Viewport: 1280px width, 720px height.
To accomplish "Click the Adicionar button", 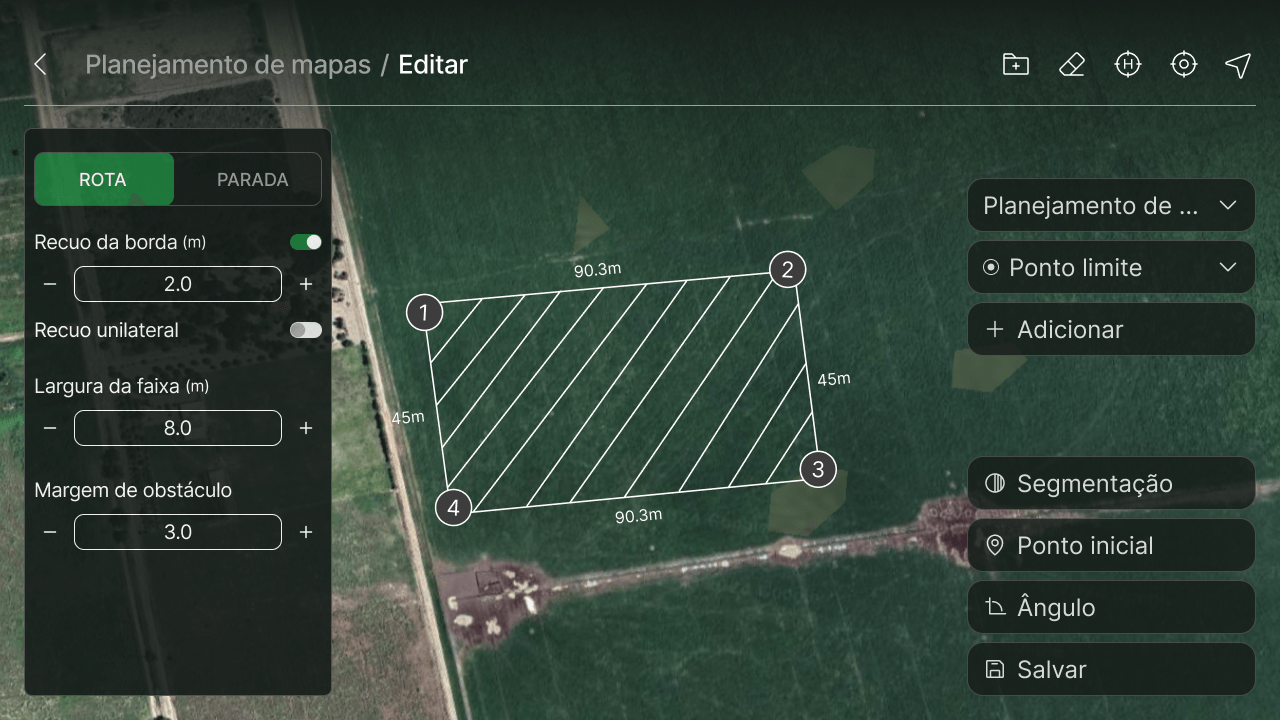I will click(x=1111, y=330).
